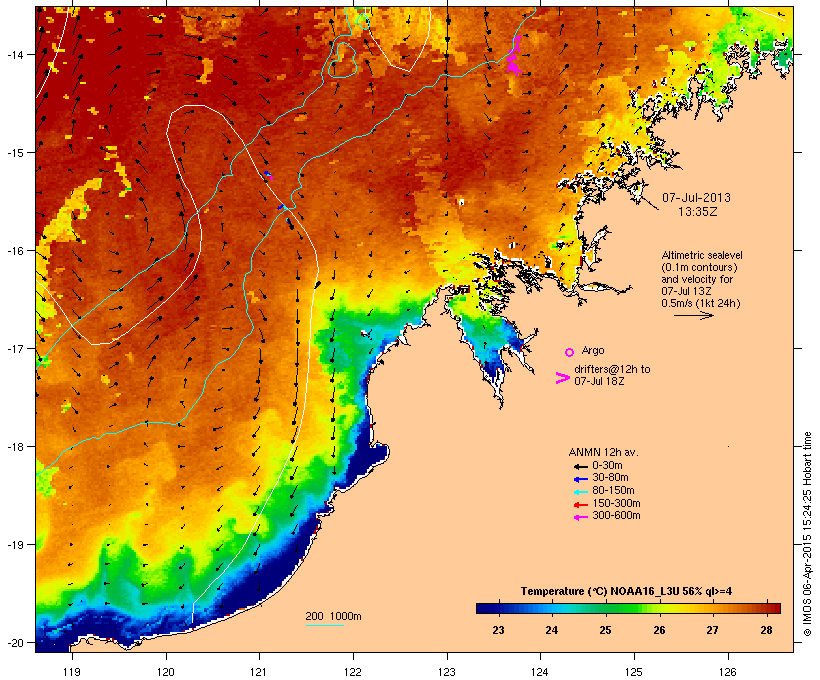The image size is (820, 680).
Task: Click the date text 07-Jul-2013
Action: pyautogui.click(x=696, y=198)
